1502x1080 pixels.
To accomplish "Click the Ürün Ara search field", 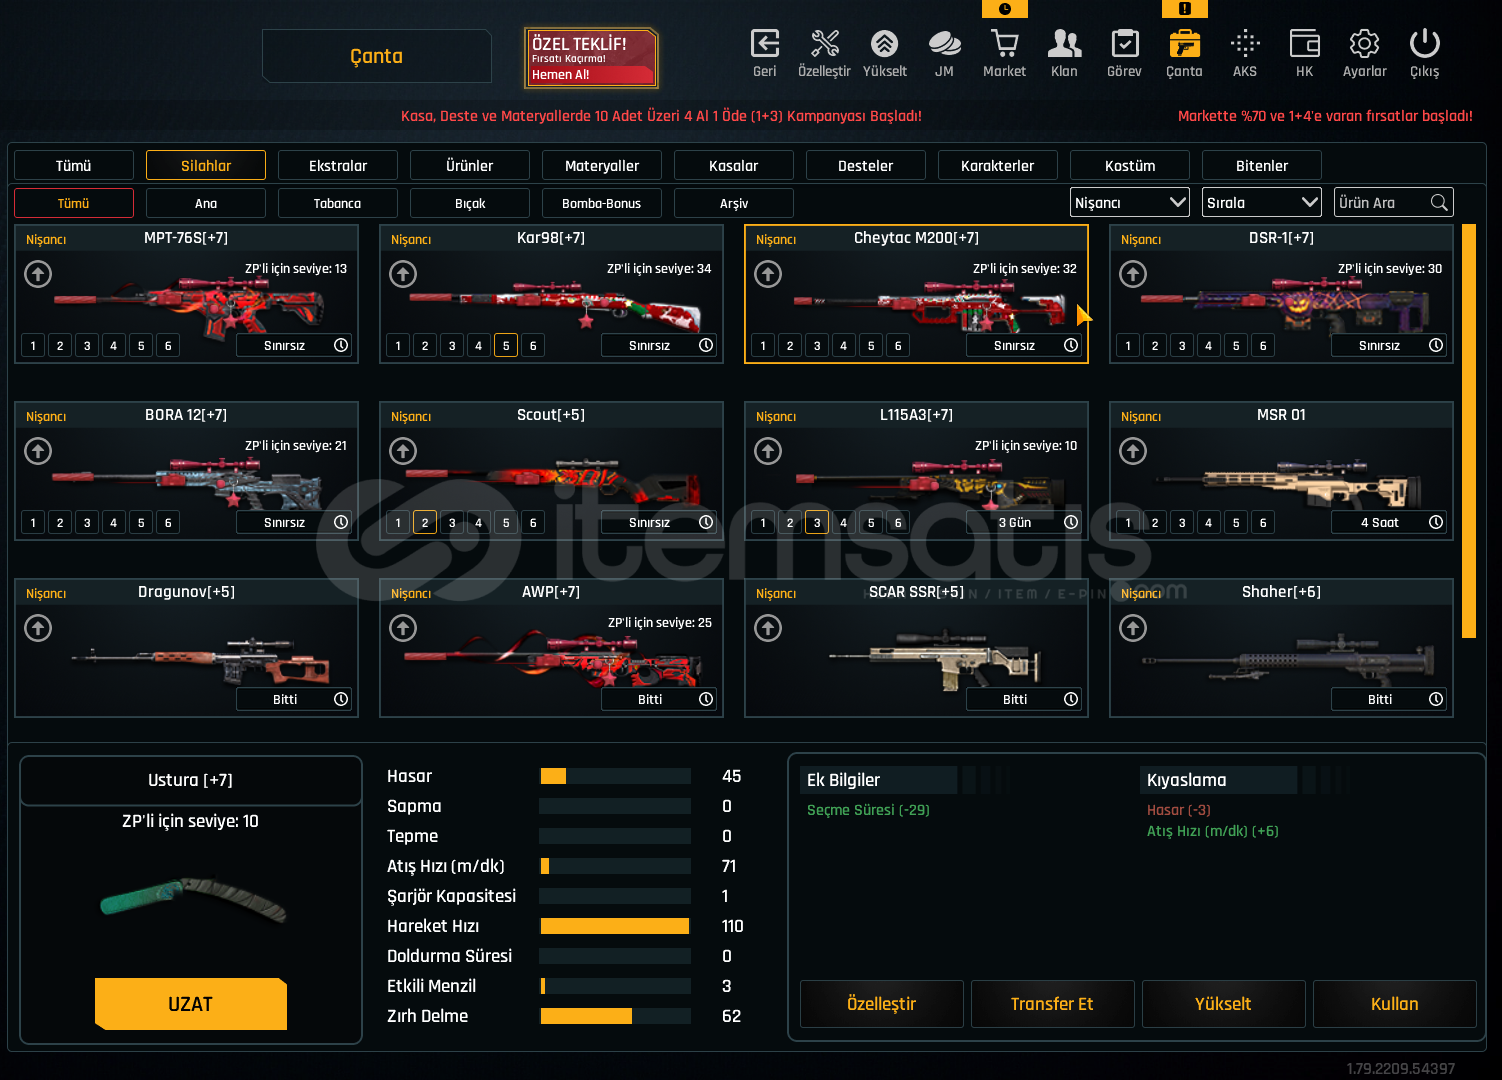I will (1393, 203).
